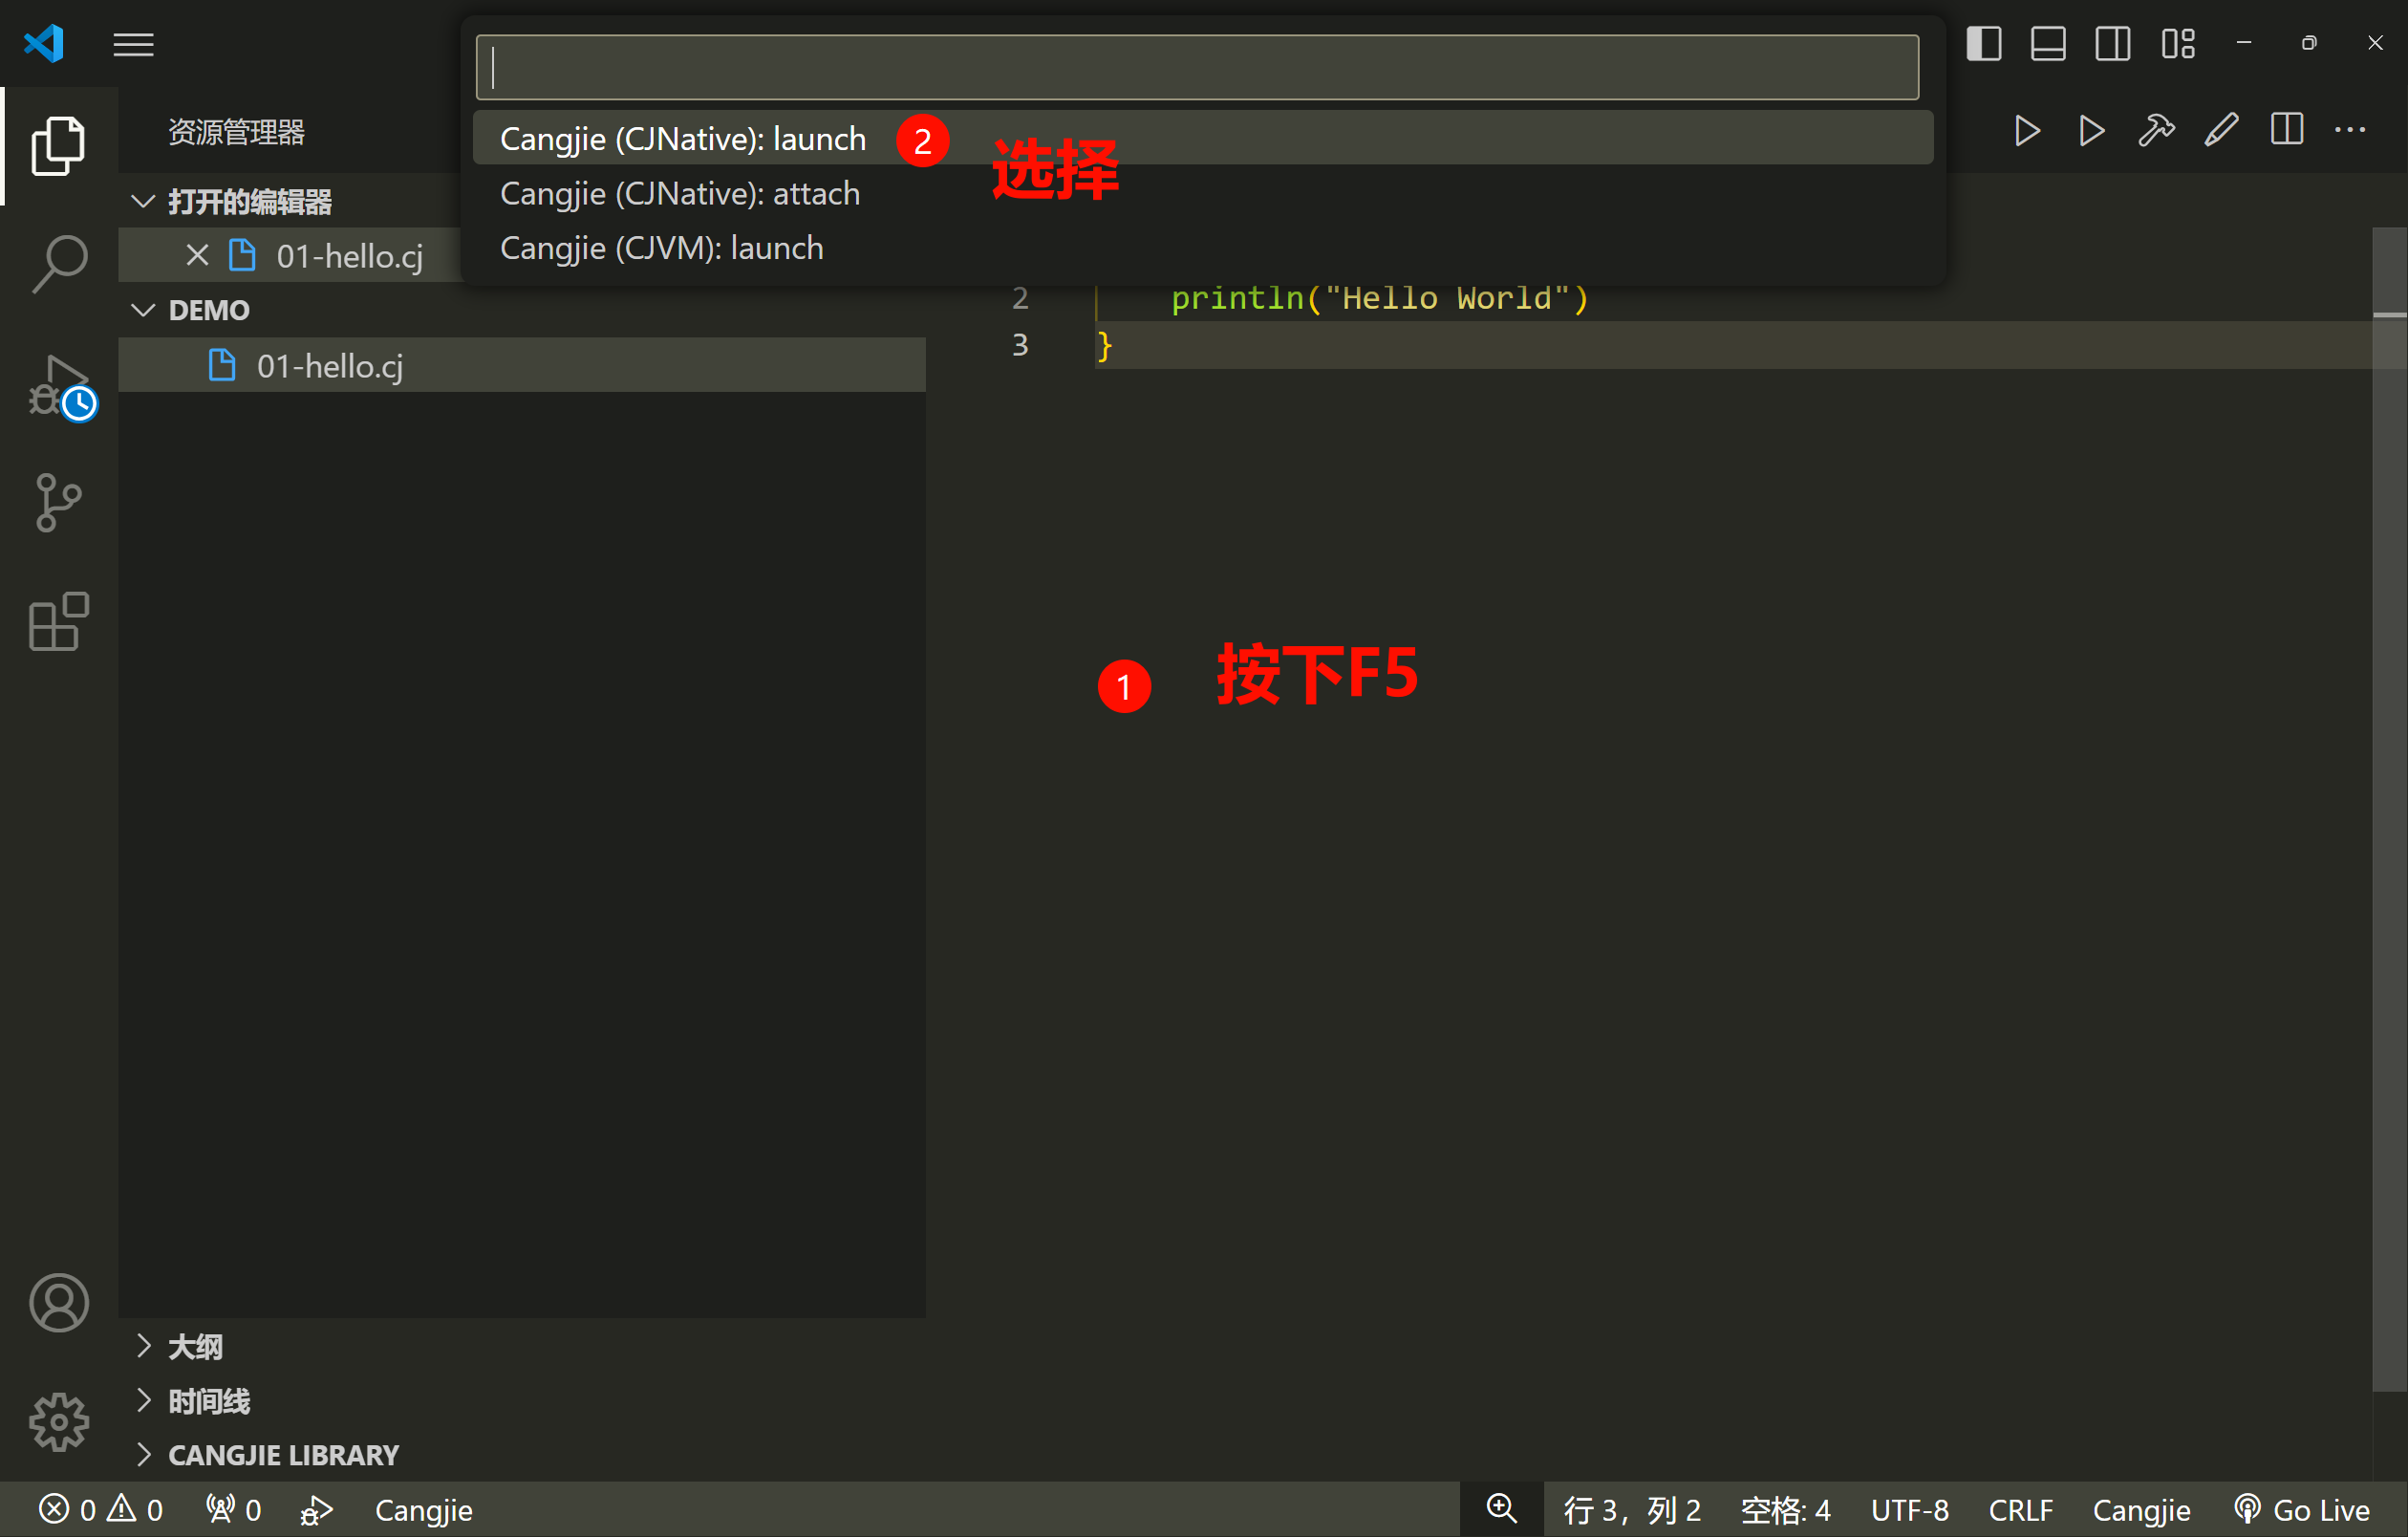Select Cangjie (CJNative): launch option
The height and width of the screenshot is (1537, 2408).
(x=683, y=139)
